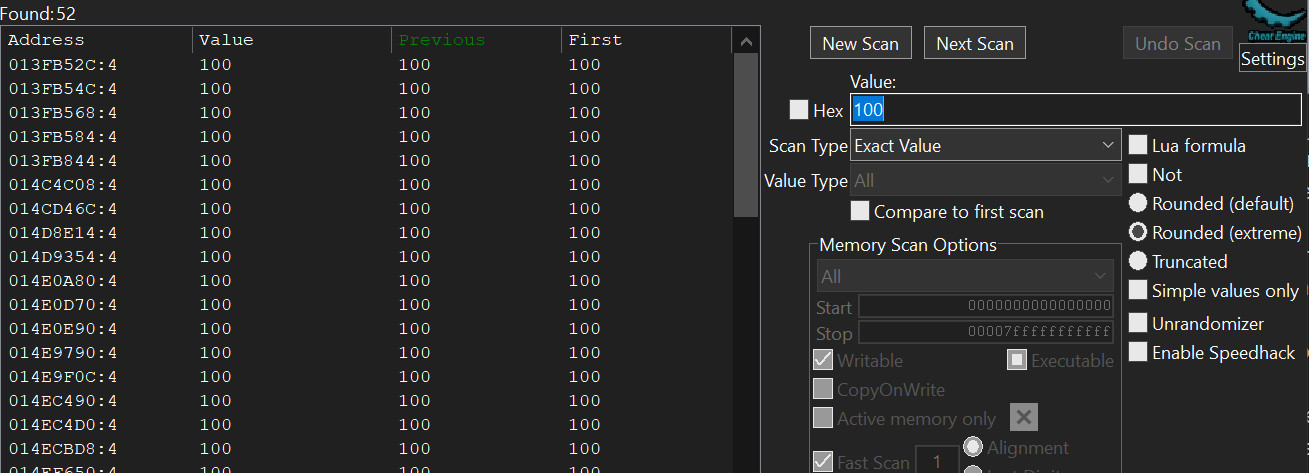Open the Scan Type dropdown

985,146
